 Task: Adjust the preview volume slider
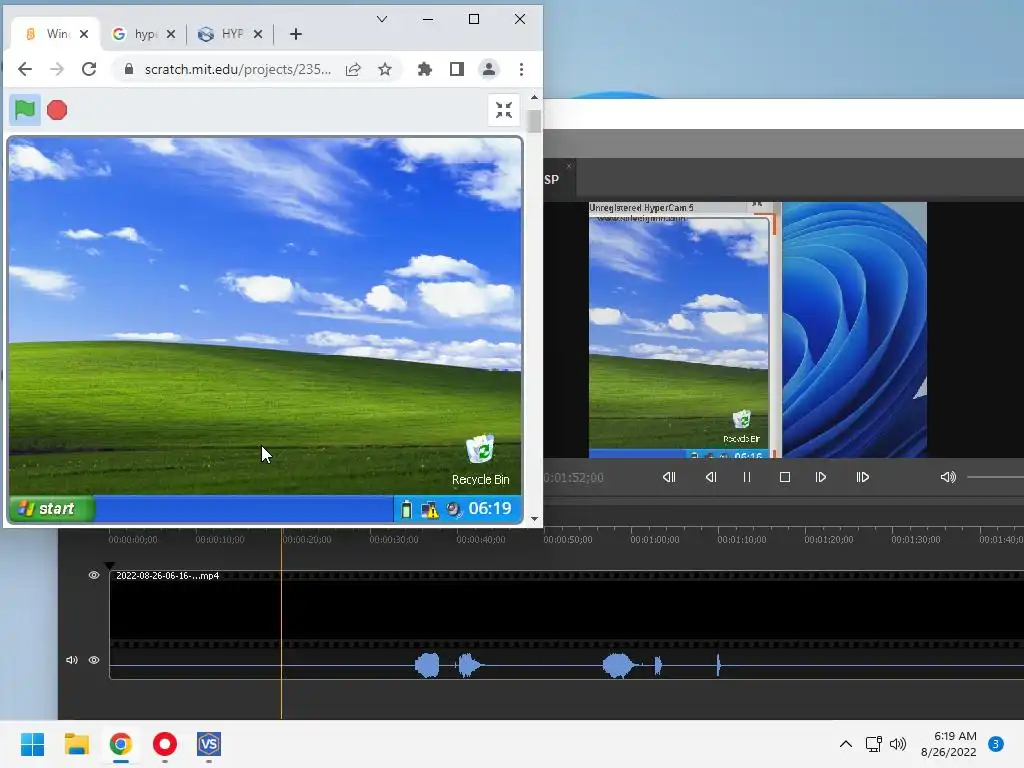click(x=995, y=477)
